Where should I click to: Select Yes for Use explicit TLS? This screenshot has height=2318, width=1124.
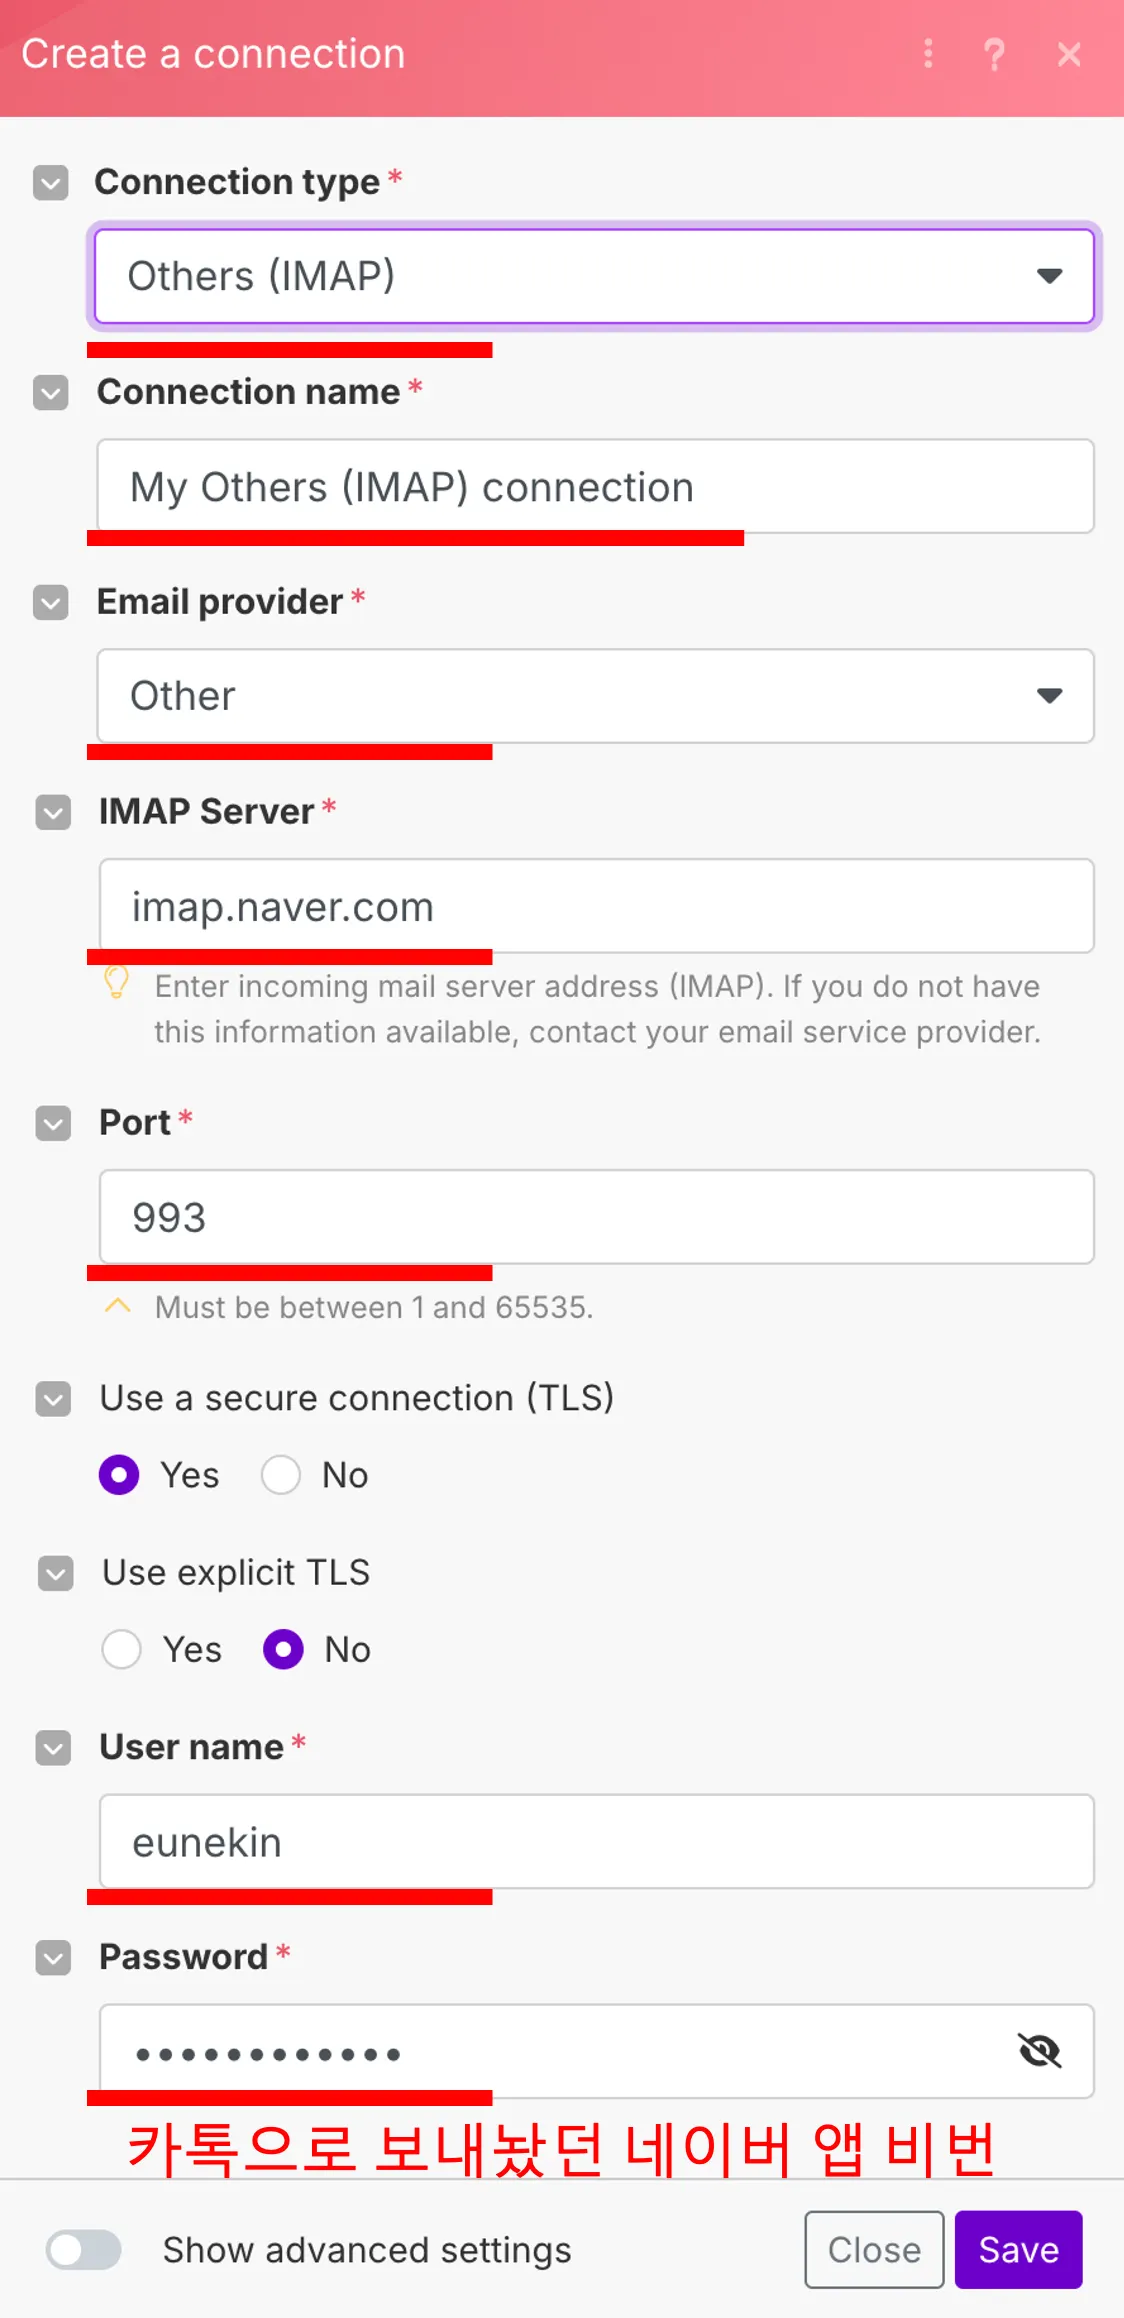click(x=122, y=1649)
